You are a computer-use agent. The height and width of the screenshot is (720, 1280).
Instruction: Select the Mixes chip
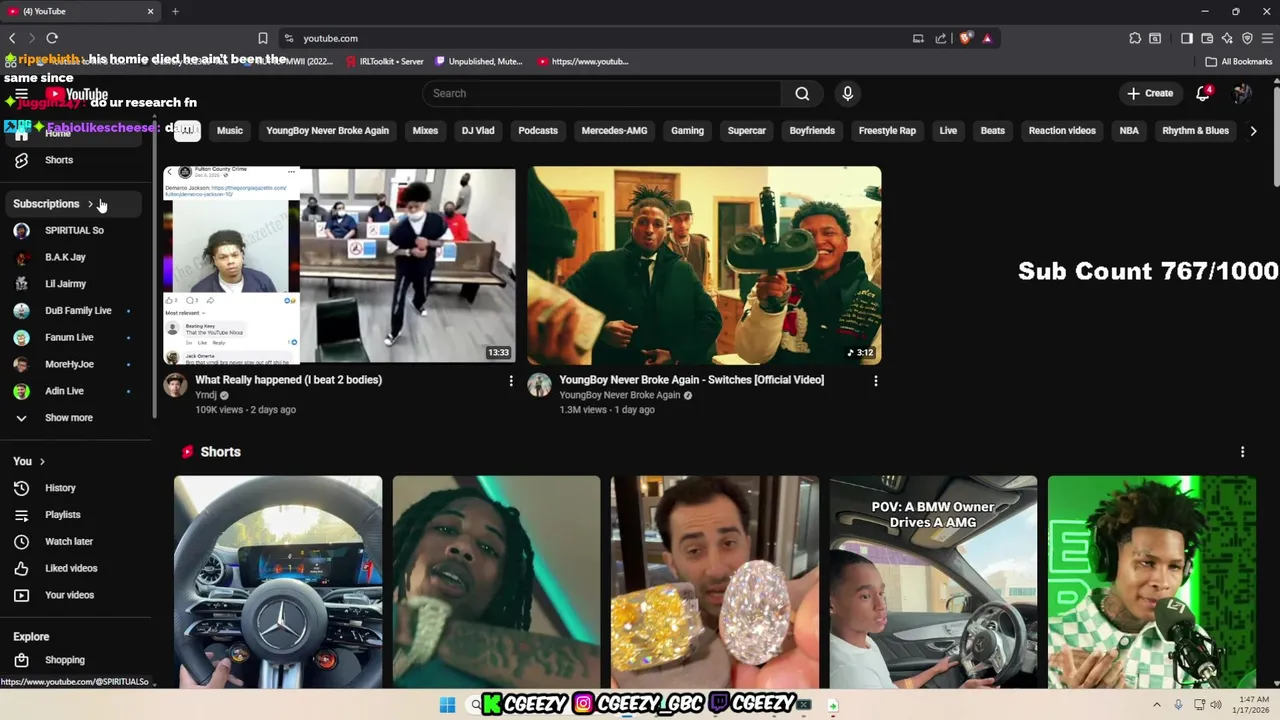(425, 130)
